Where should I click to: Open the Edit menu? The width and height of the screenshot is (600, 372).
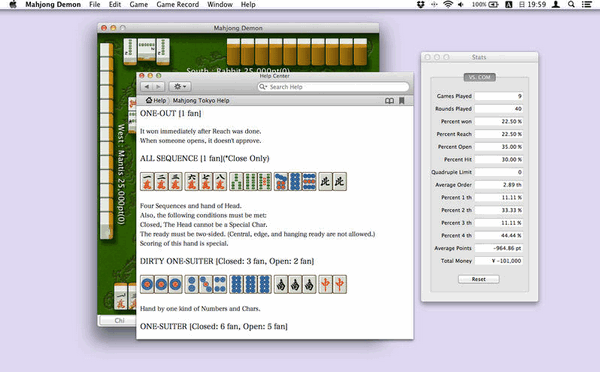tap(115, 5)
